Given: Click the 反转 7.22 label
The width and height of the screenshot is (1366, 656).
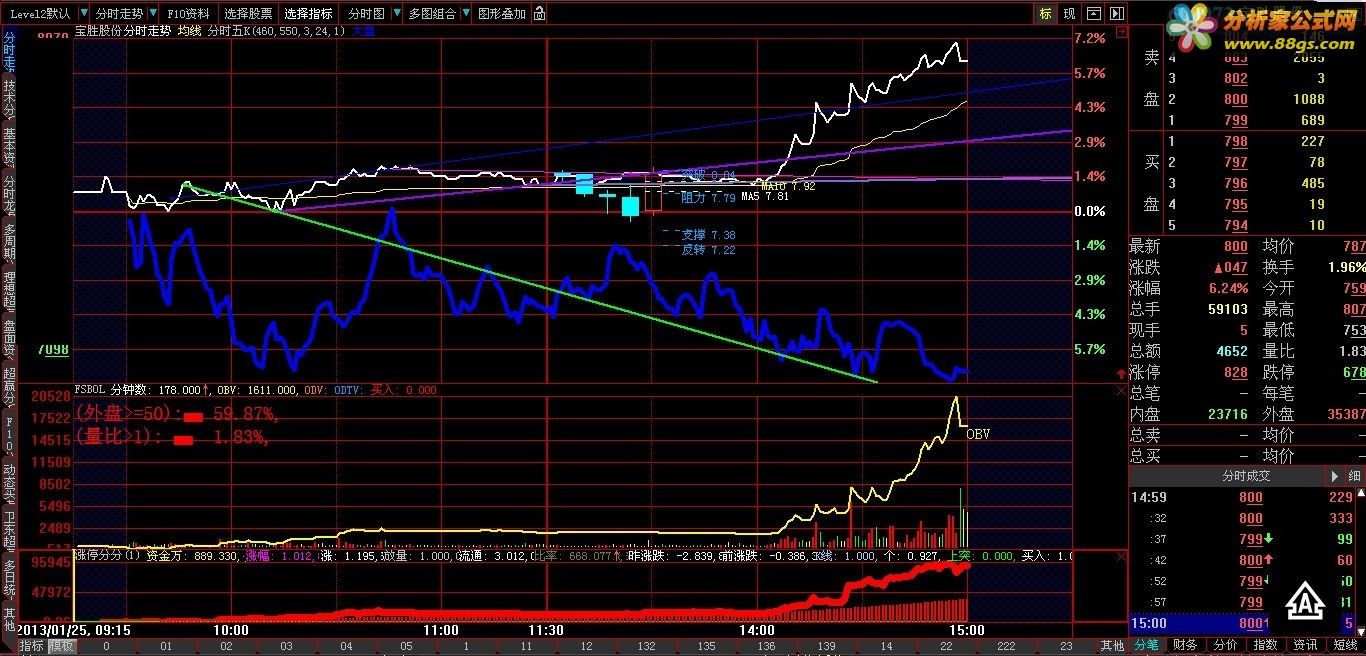Looking at the screenshot, I should click(x=708, y=250).
